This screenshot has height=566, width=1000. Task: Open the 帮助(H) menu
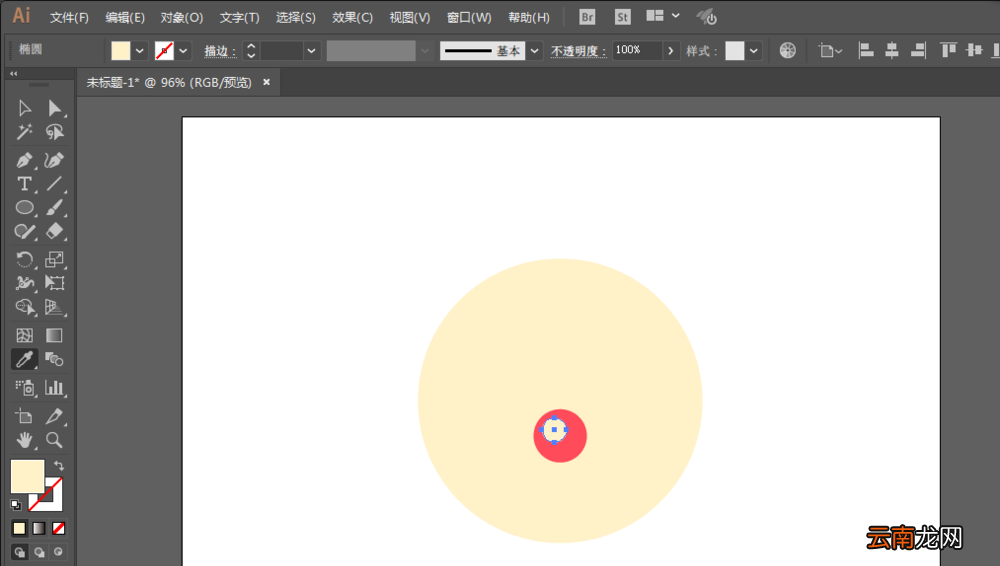pyautogui.click(x=529, y=17)
